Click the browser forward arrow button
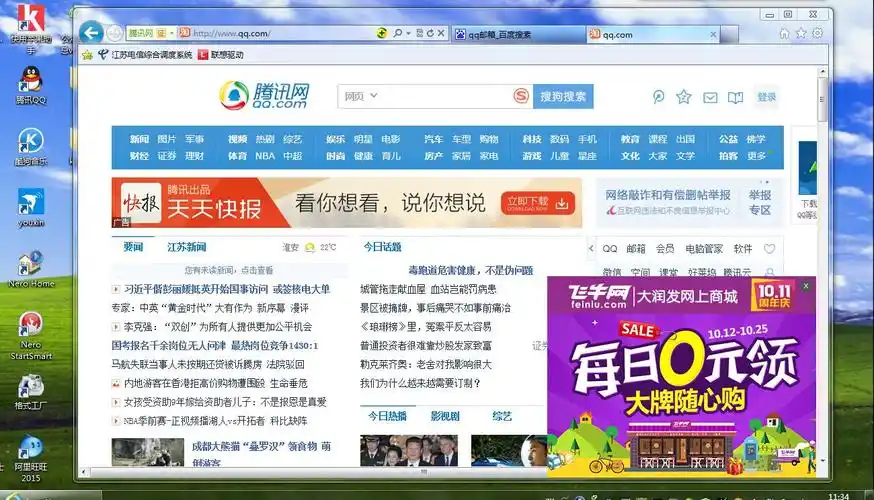The height and width of the screenshot is (500, 874). (115, 33)
